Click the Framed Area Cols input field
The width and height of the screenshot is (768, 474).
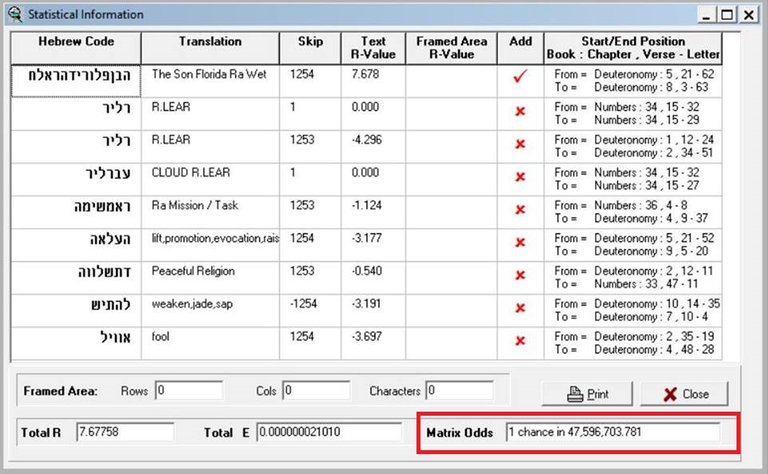pos(316,391)
